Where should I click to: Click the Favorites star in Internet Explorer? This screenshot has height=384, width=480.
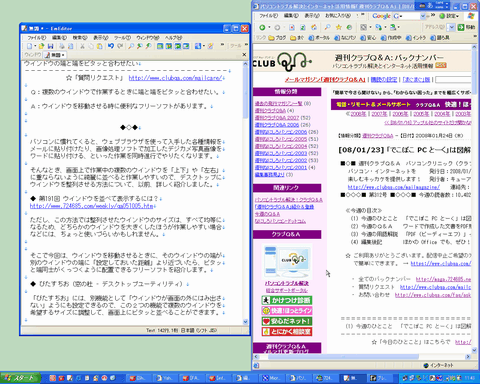point(339,27)
